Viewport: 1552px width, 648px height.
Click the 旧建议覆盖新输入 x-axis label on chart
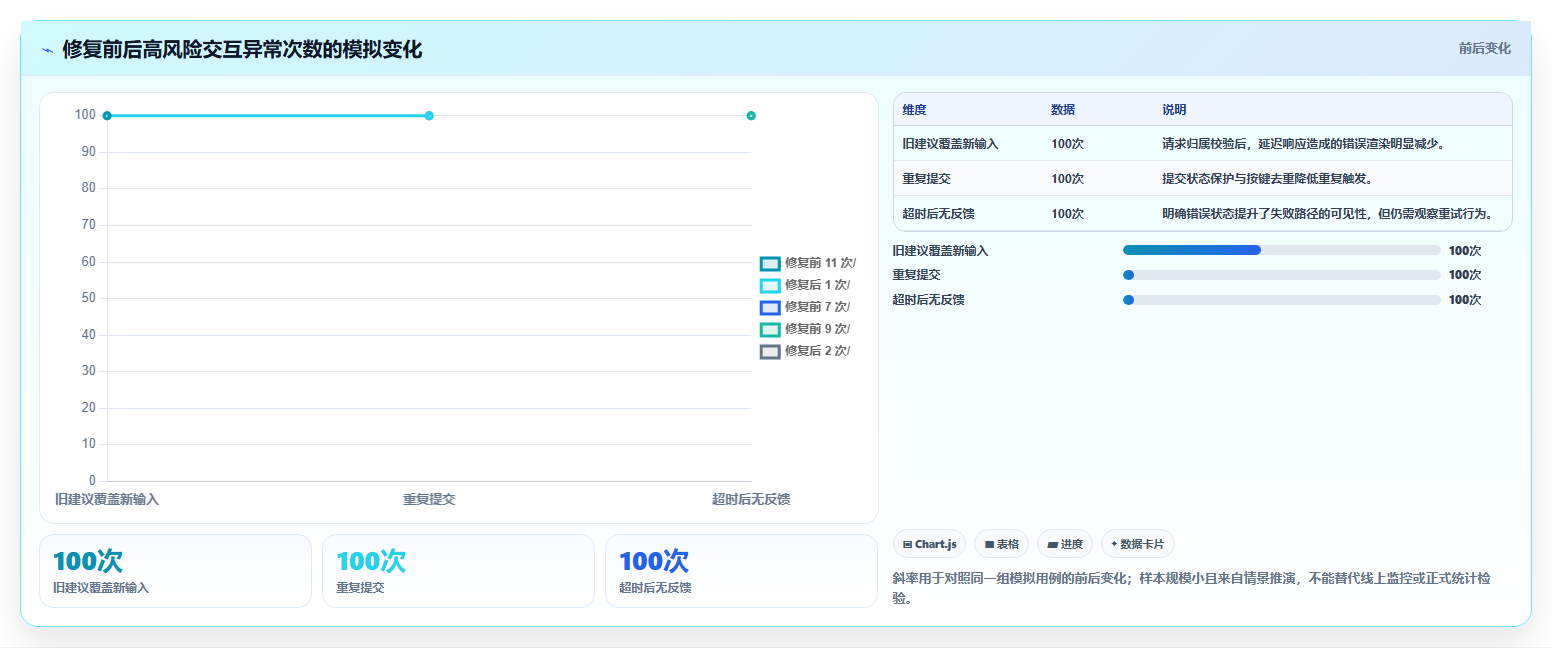(x=107, y=499)
